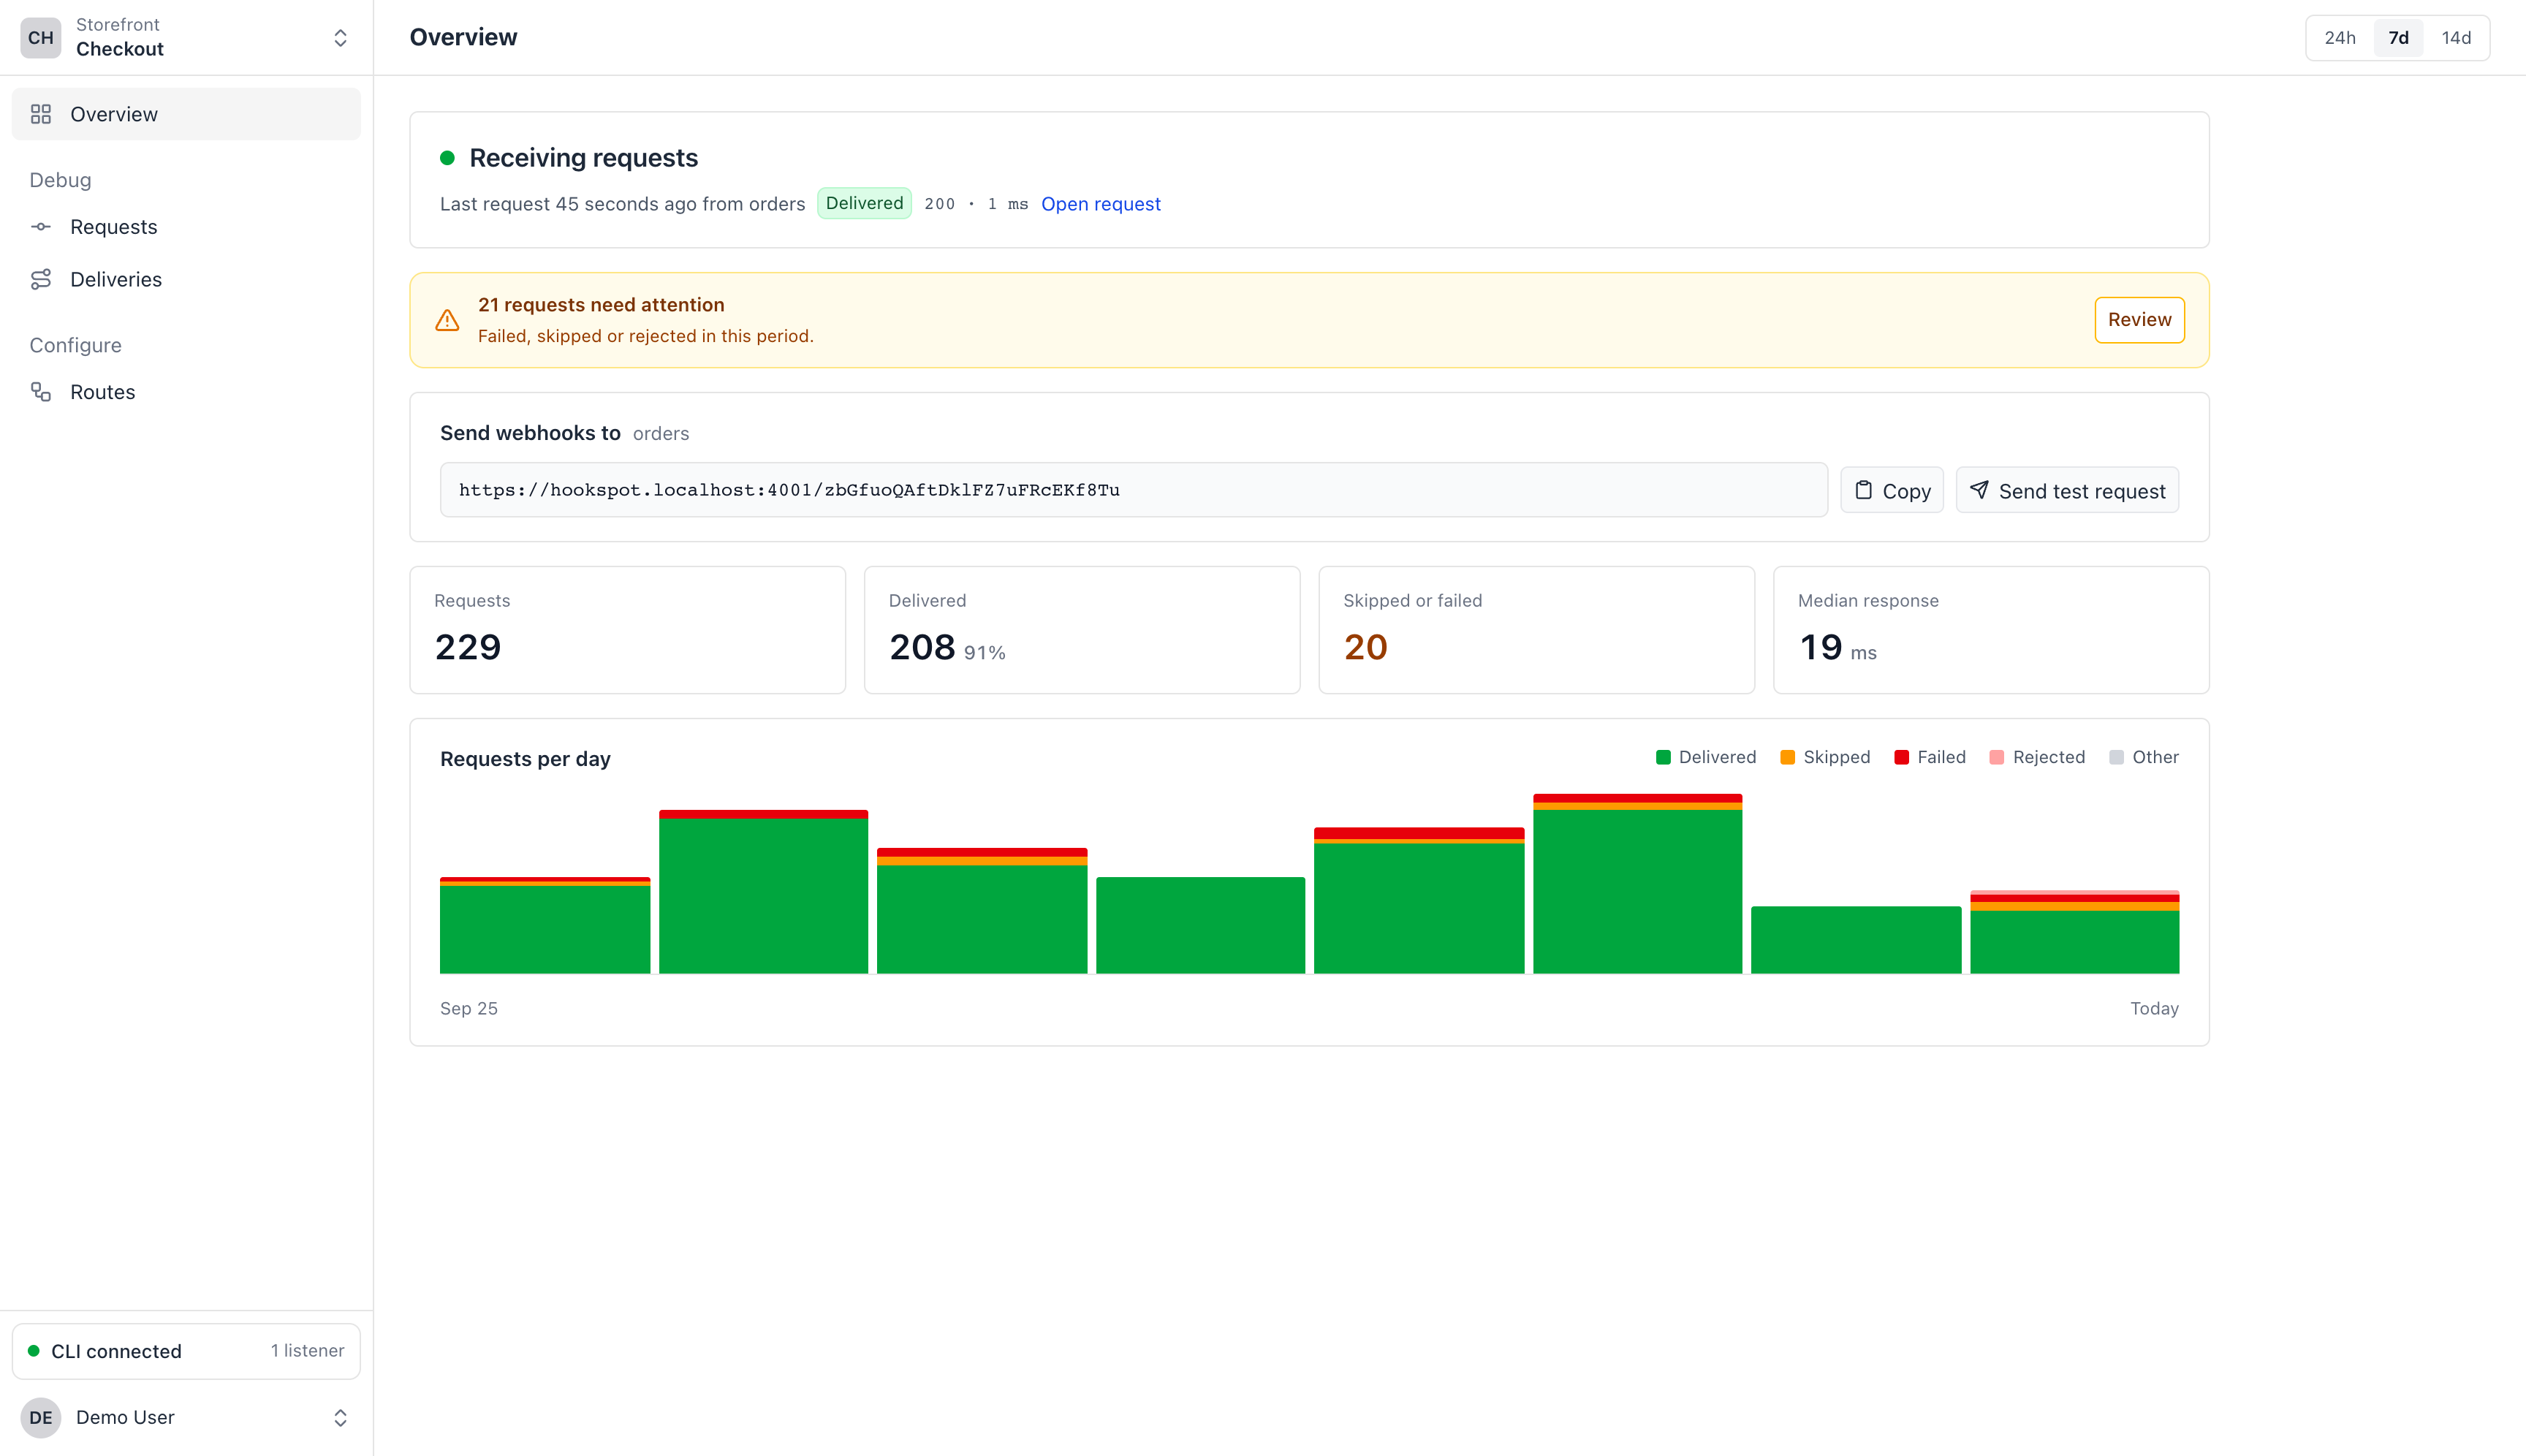Image resolution: width=2526 pixels, height=1456 pixels.
Task: Open the Deliveries page
Action: click(186, 279)
